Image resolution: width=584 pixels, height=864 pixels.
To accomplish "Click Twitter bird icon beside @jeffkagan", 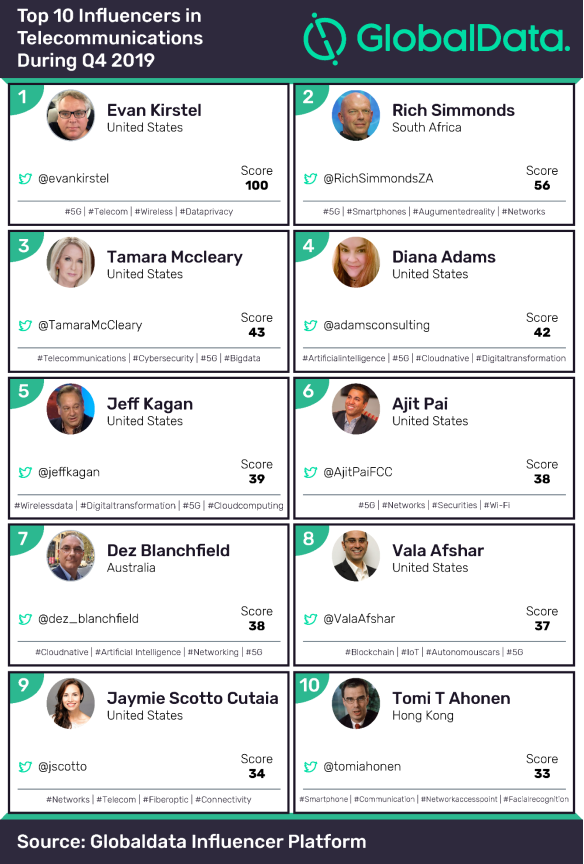I will (x=25, y=472).
